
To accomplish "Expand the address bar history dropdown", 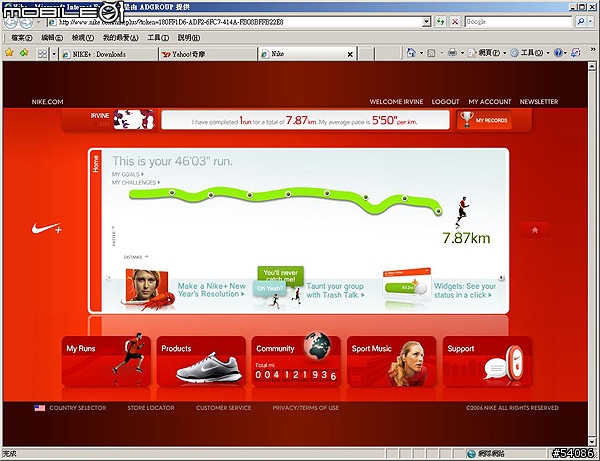I will 427,22.
